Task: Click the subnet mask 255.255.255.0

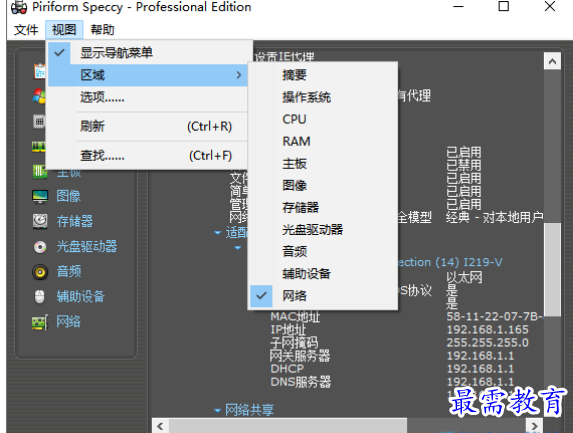Action: pos(487,343)
